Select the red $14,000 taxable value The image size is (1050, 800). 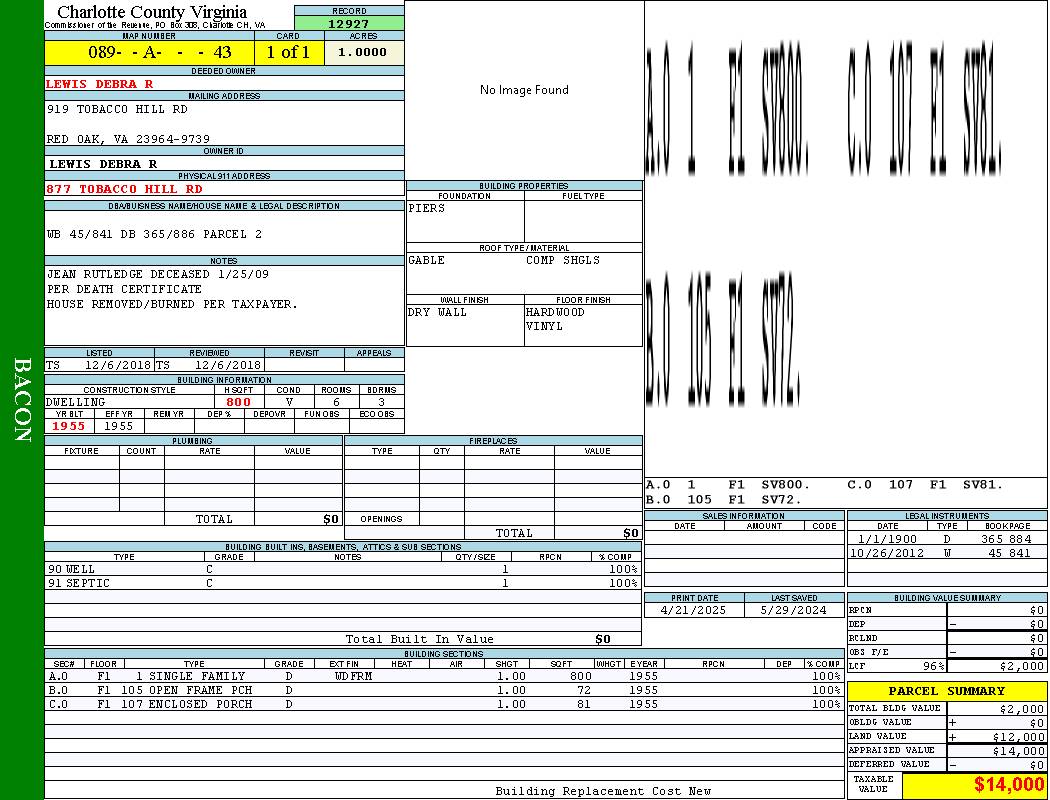pyautogui.click(x=1008, y=785)
